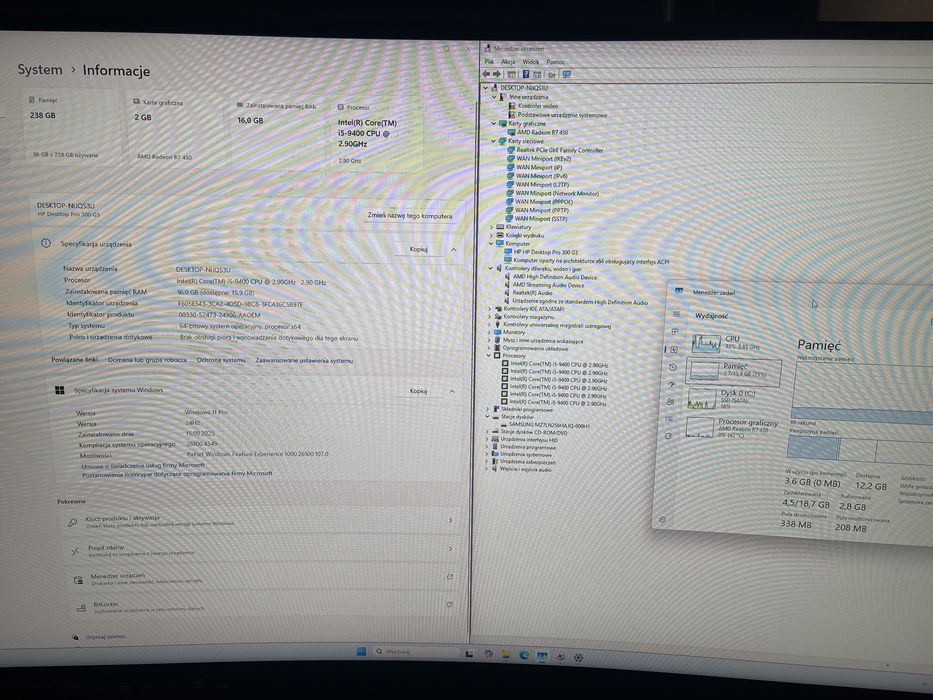This screenshot has height=700, width=933.
Task: Open the Akcja menu
Action: (x=508, y=61)
